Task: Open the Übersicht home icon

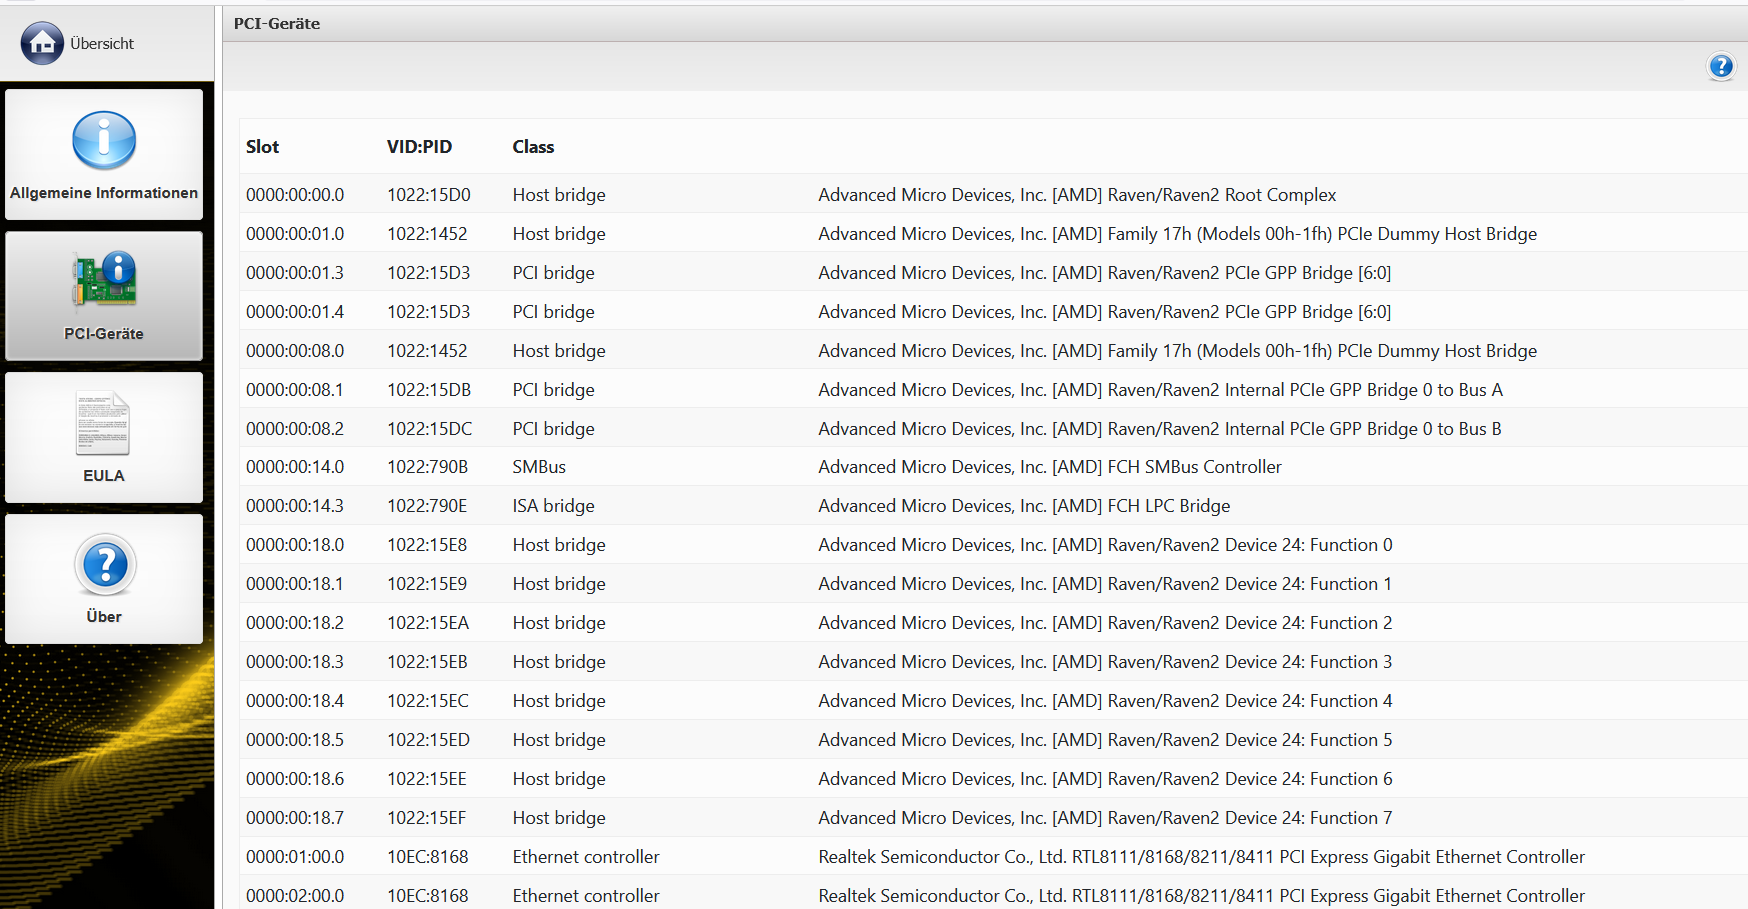Action: click(42, 43)
